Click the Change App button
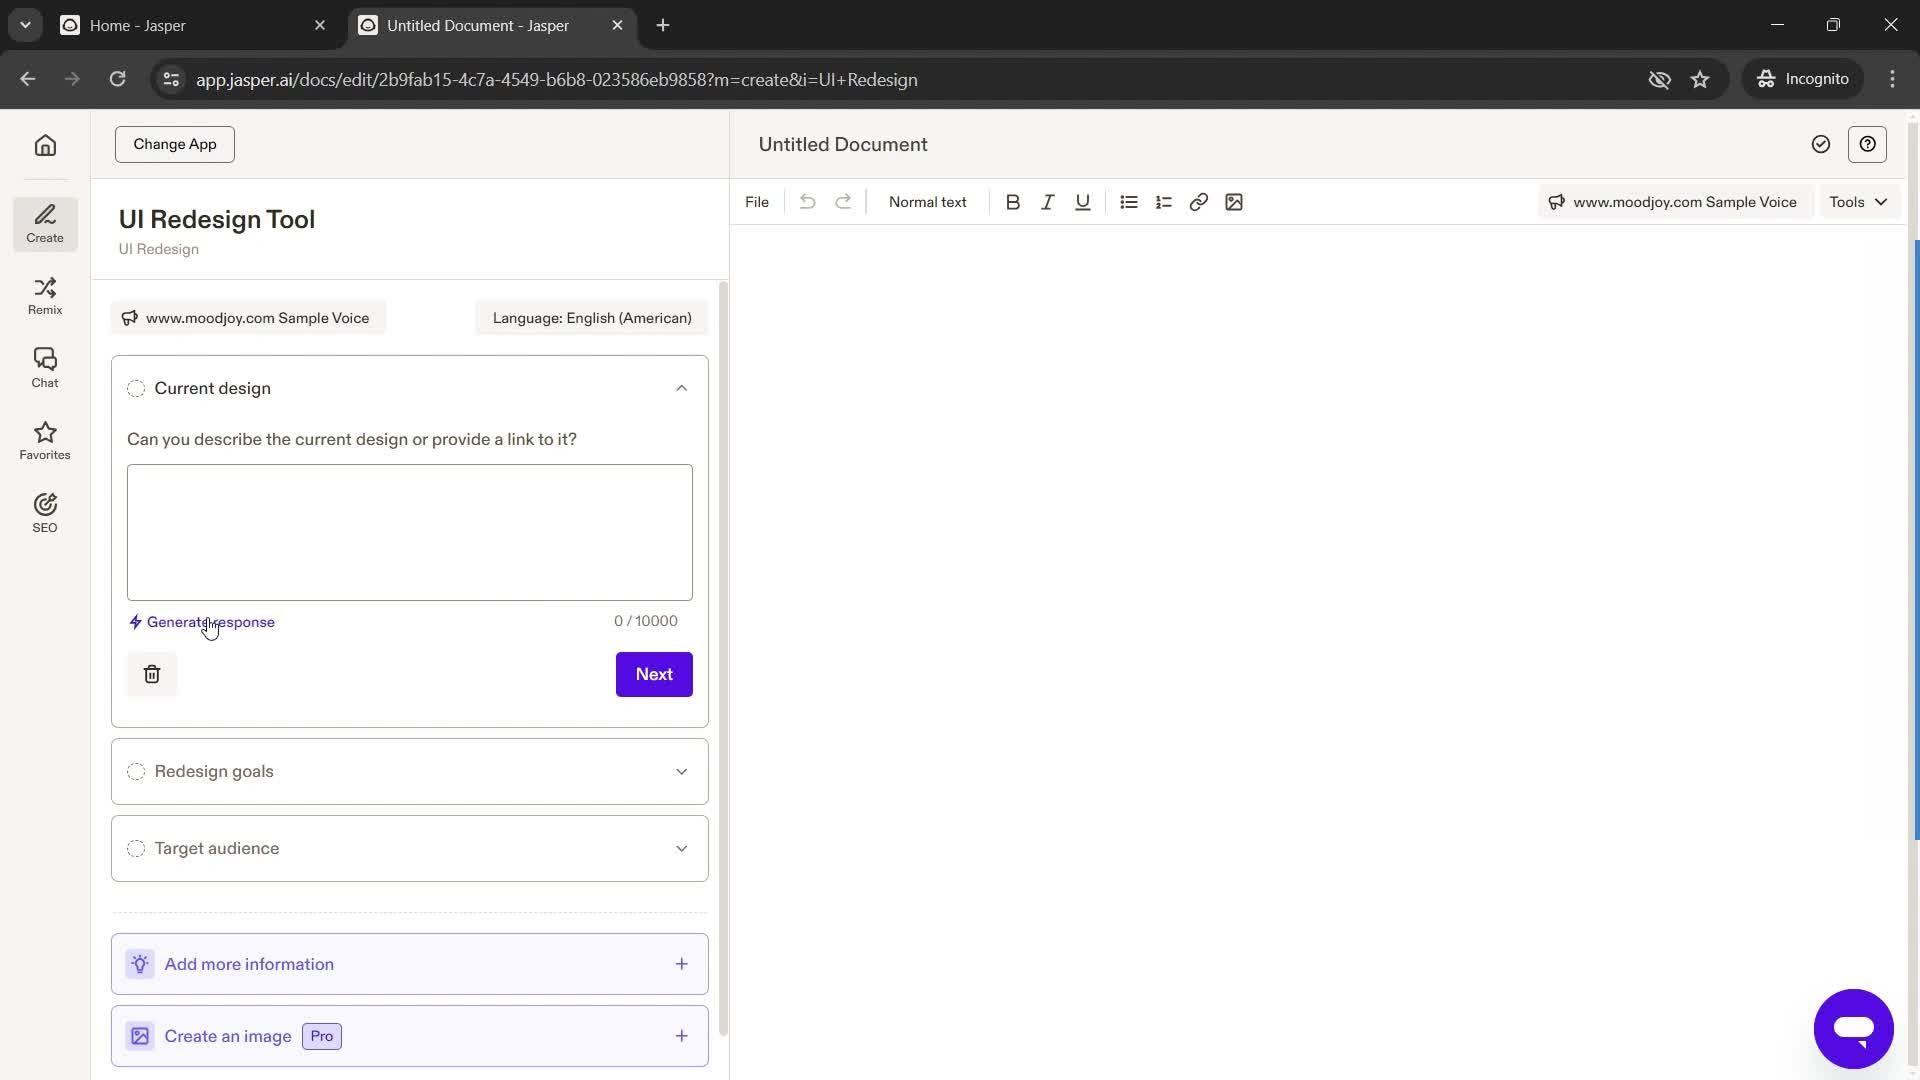This screenshot has height=1080, width=1920. (x=175, y=142)
